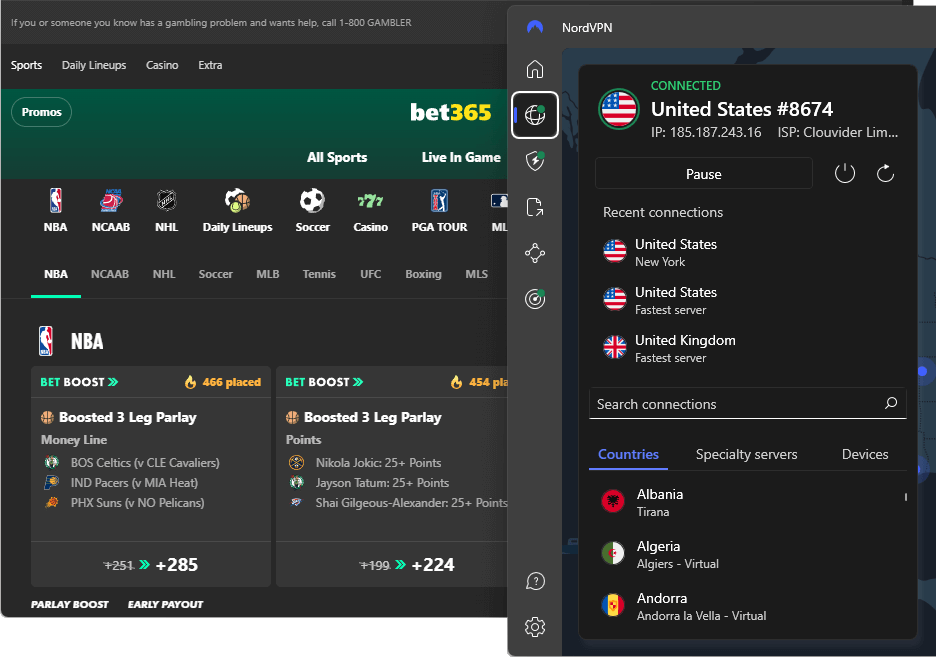Image resolution: width=936 pixels, height=658 pixels.
Task: Open NordVPN settings gear icon
Action: [x=535, y=627]
